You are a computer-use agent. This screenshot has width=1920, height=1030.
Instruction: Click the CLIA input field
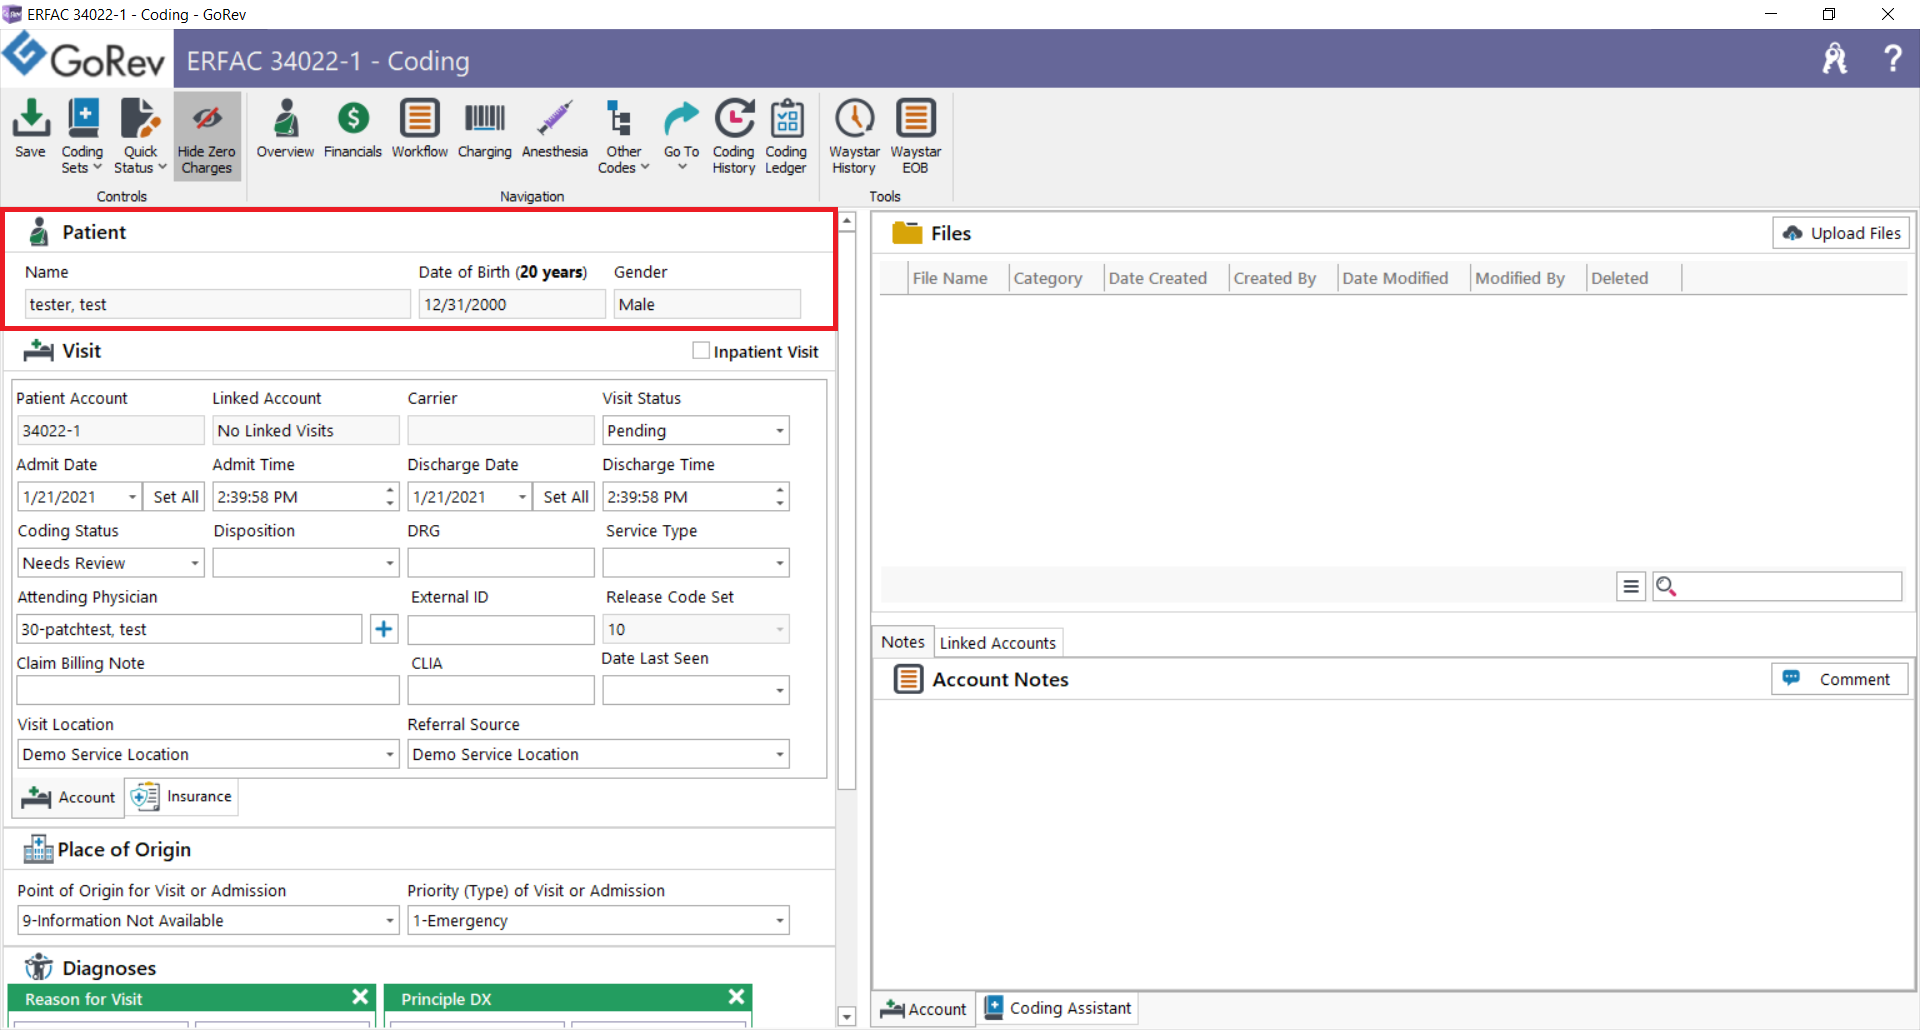click(501, 690)
